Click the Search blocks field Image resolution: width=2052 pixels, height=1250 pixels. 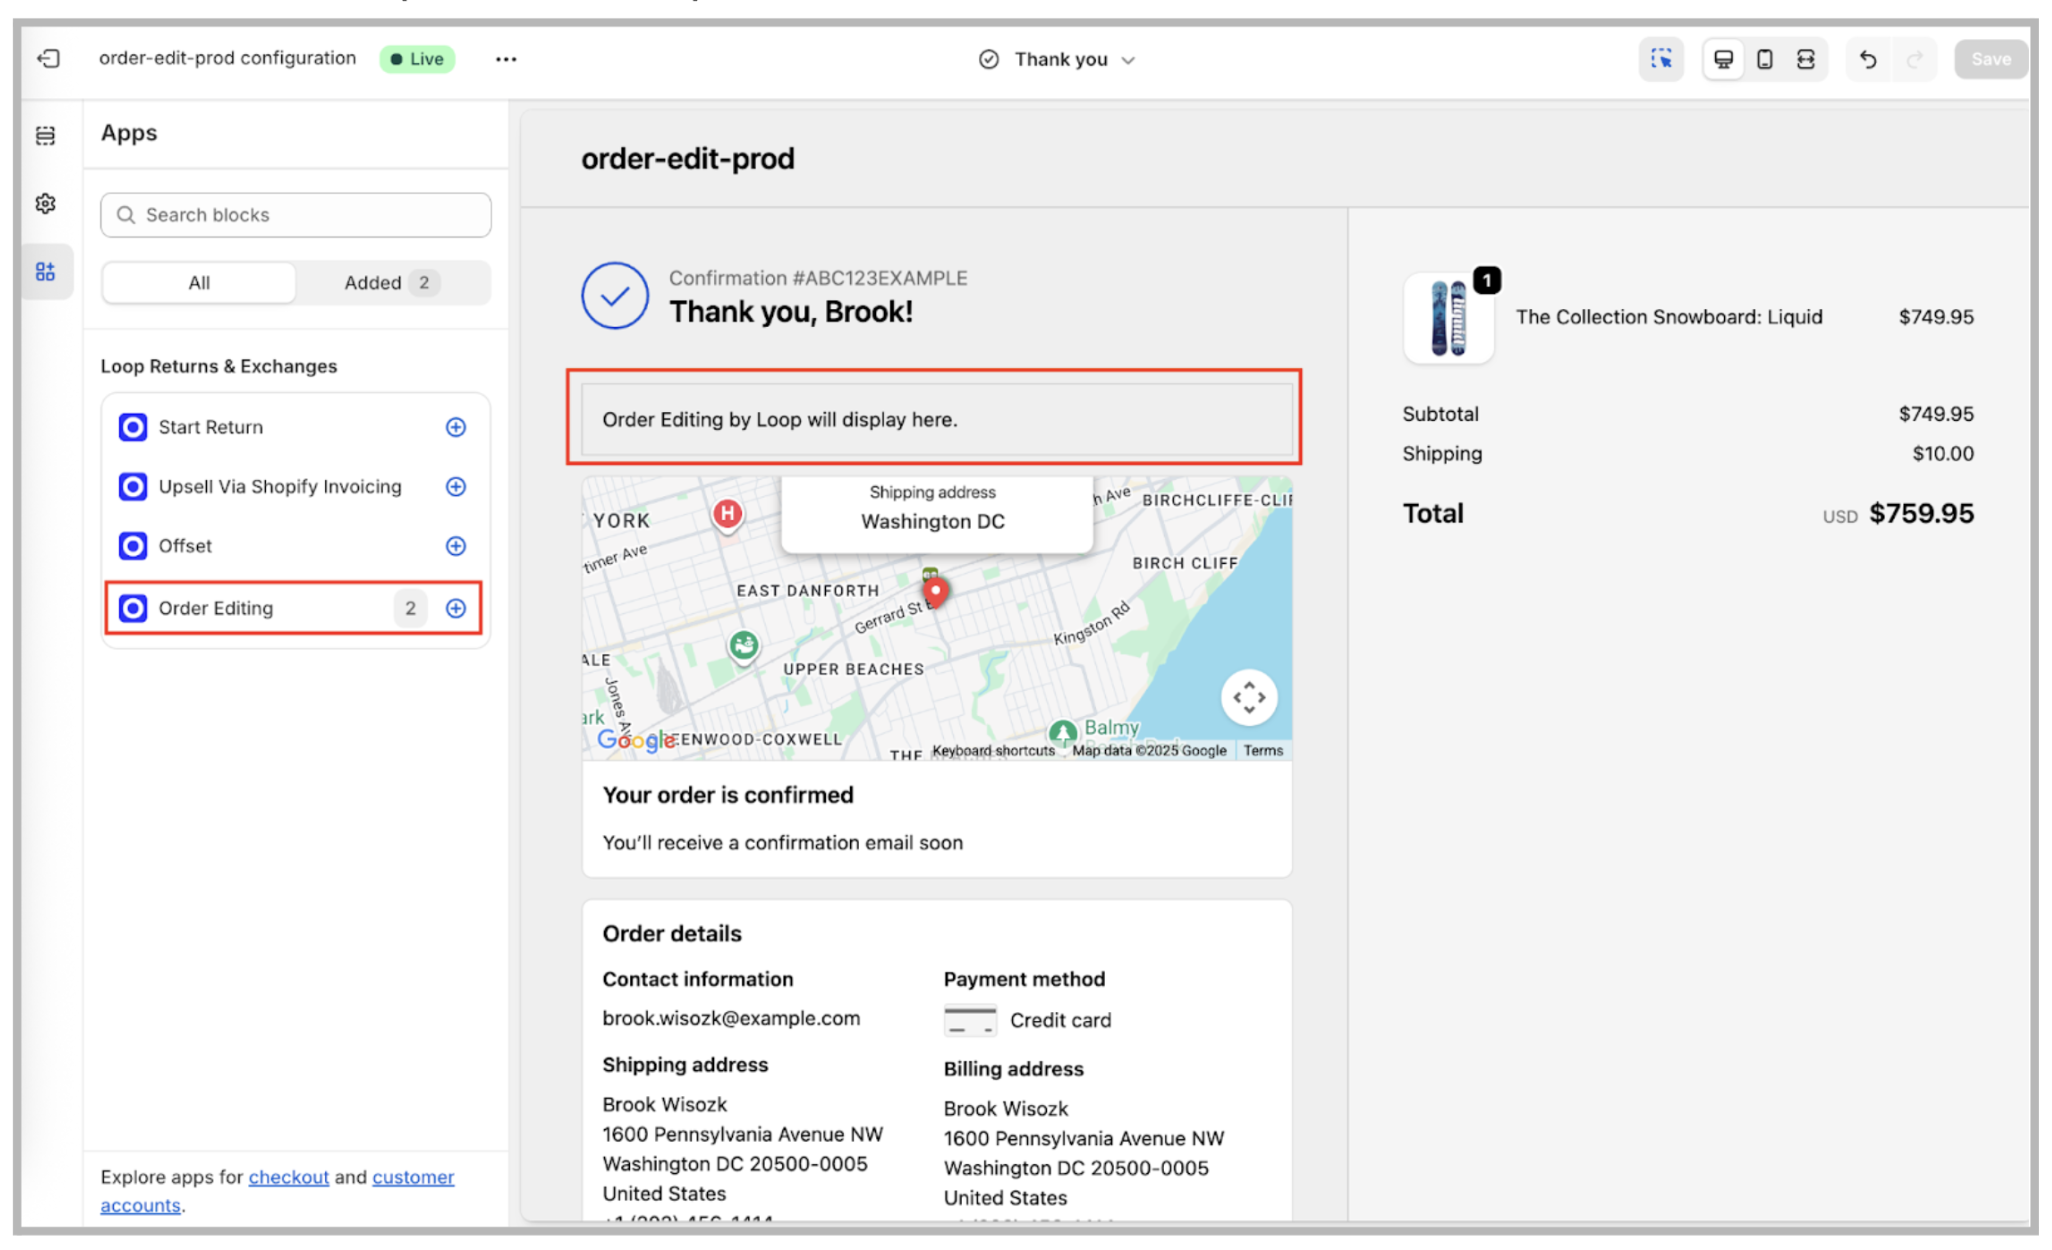point(296,215)
